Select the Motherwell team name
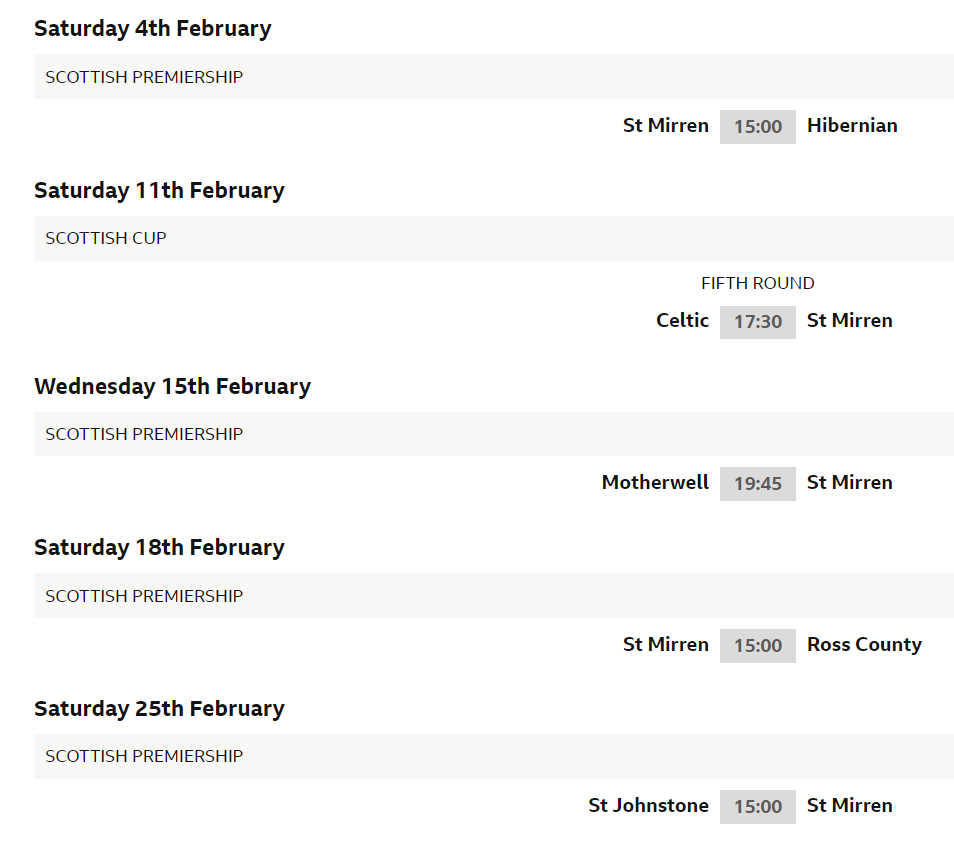 click(655, 483)
